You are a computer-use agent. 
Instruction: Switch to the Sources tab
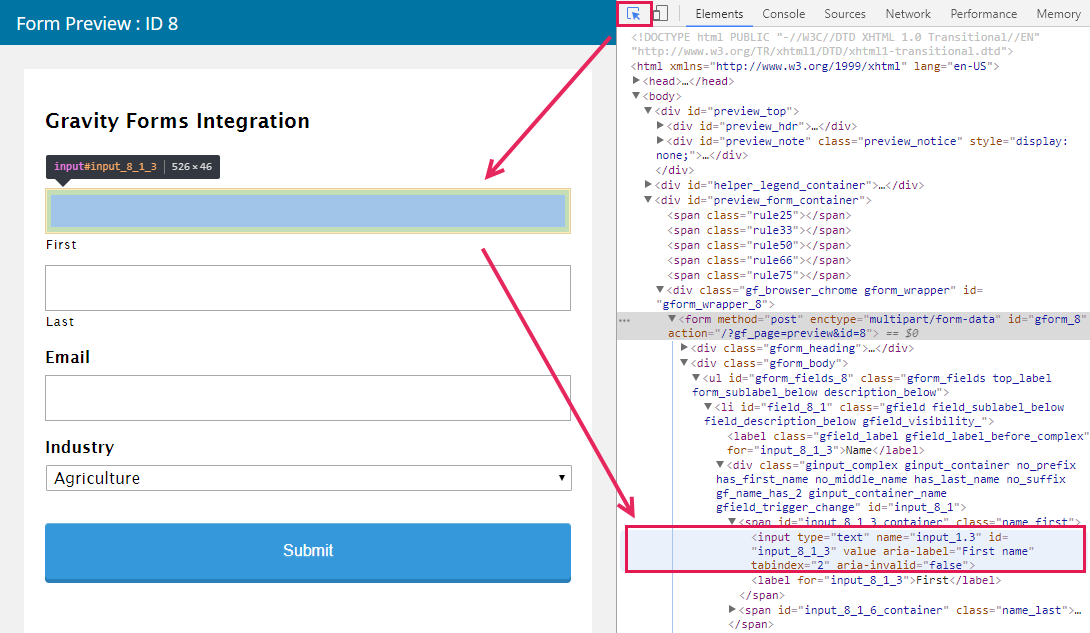tap(845, 13)
